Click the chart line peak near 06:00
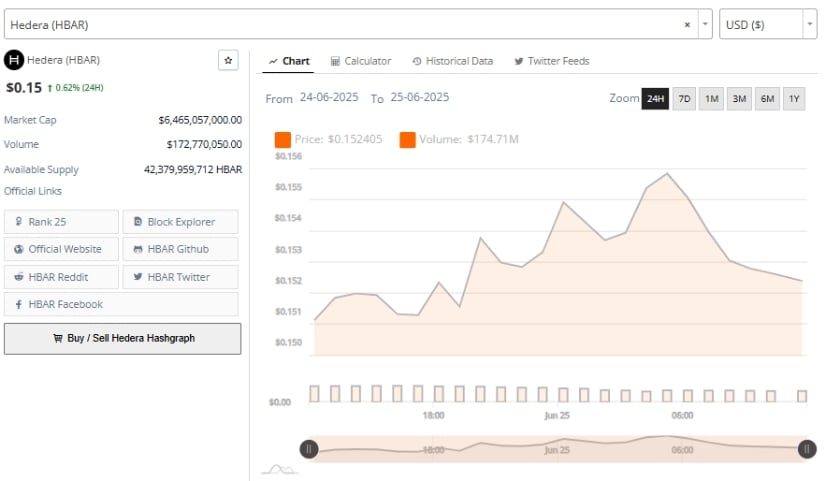 click(x=668, y=173)
